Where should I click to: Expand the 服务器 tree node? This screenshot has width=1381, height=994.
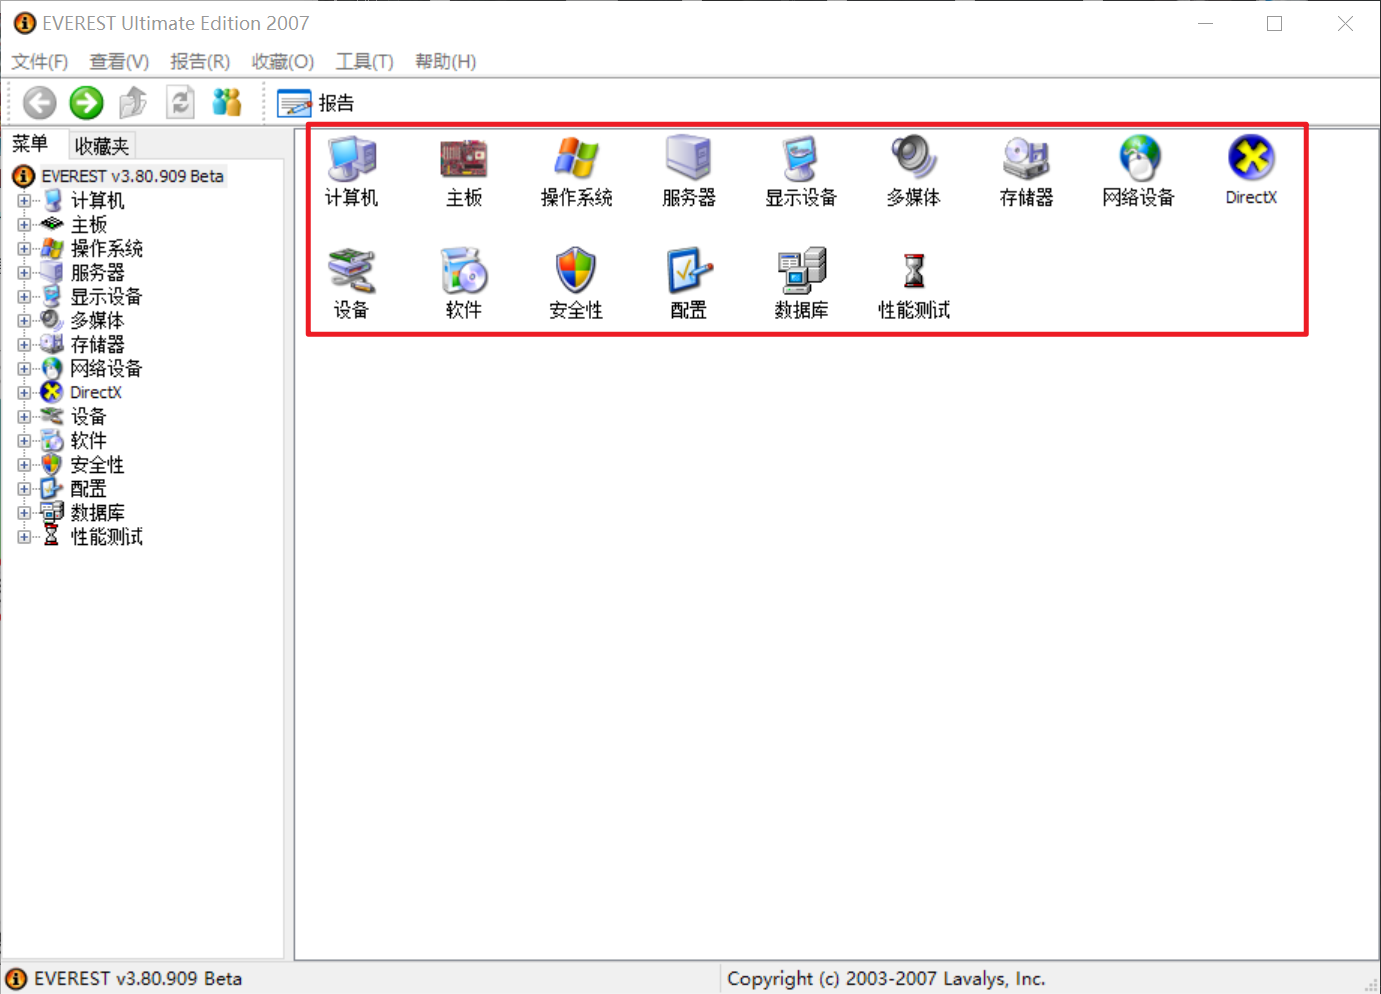pyautogui.click(x=24, y=273)
